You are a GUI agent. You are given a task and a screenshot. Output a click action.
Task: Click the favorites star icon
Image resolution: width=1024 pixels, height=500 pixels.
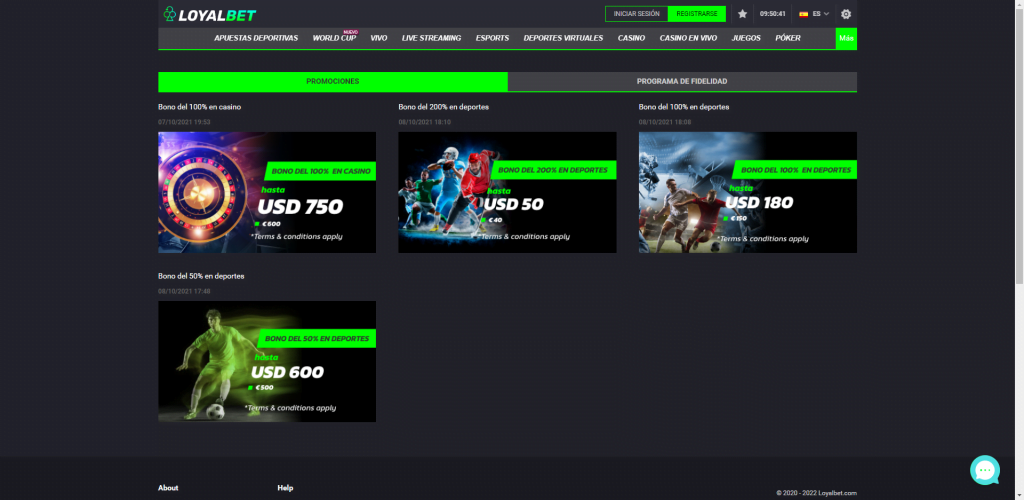pyautogui.click(x=742, y=14)
